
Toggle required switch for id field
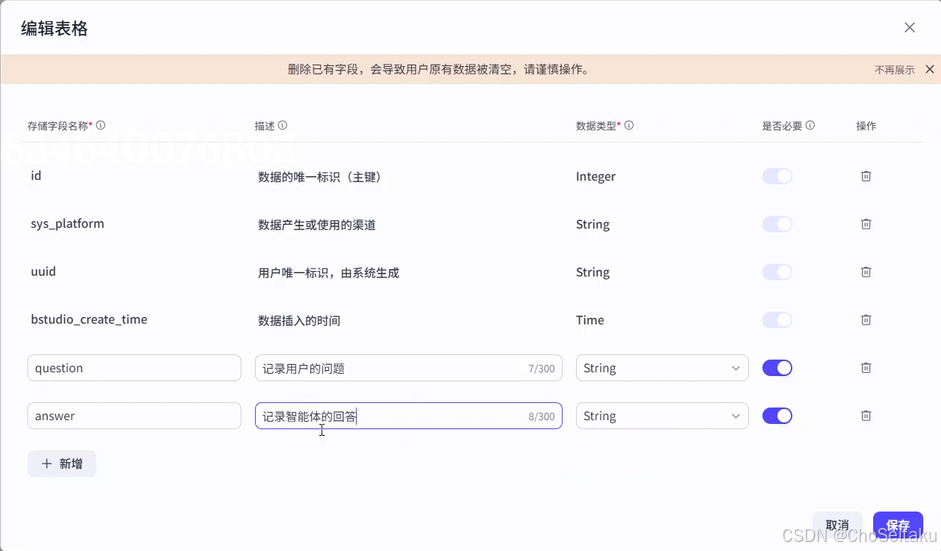777,176
